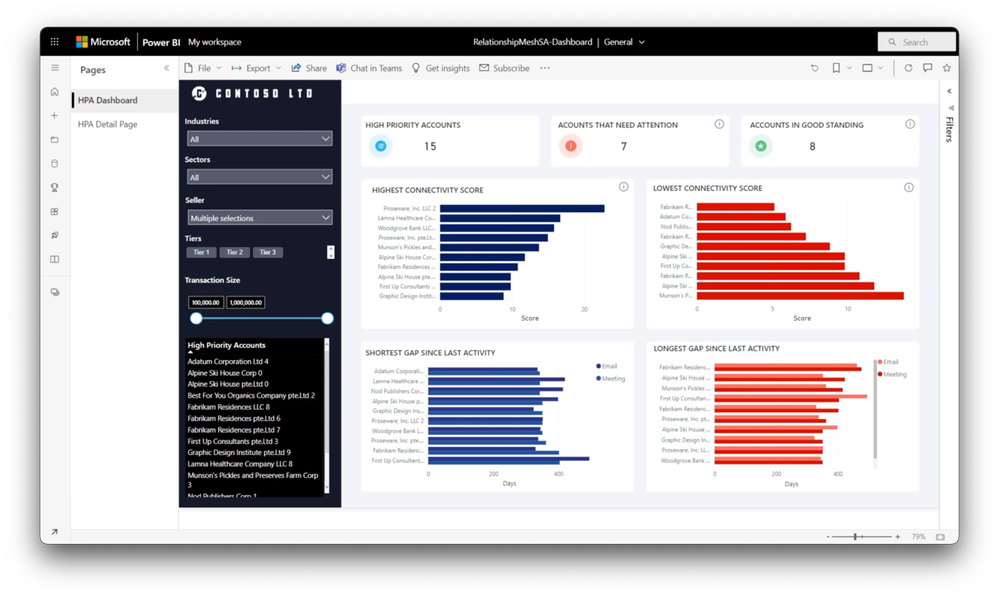Open more options ellipsis in the toolbar
Screen dimensions: 999x597
click(545, 68)
